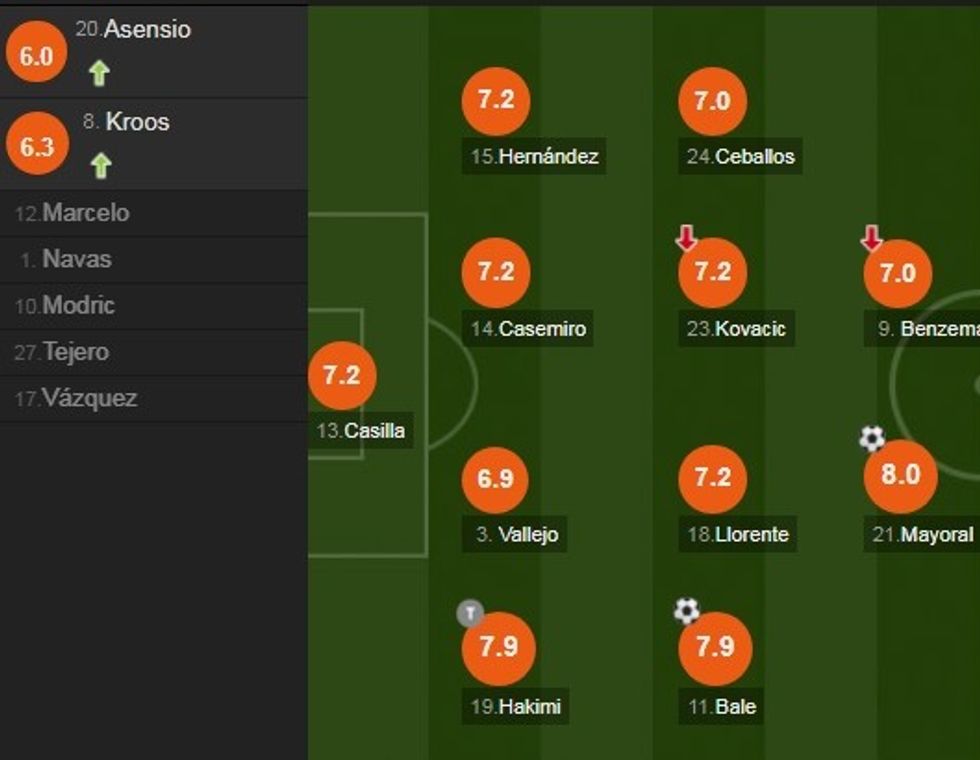
Task: Click the gray badge icon above Hakimi
Action: (x=470, y=612)
